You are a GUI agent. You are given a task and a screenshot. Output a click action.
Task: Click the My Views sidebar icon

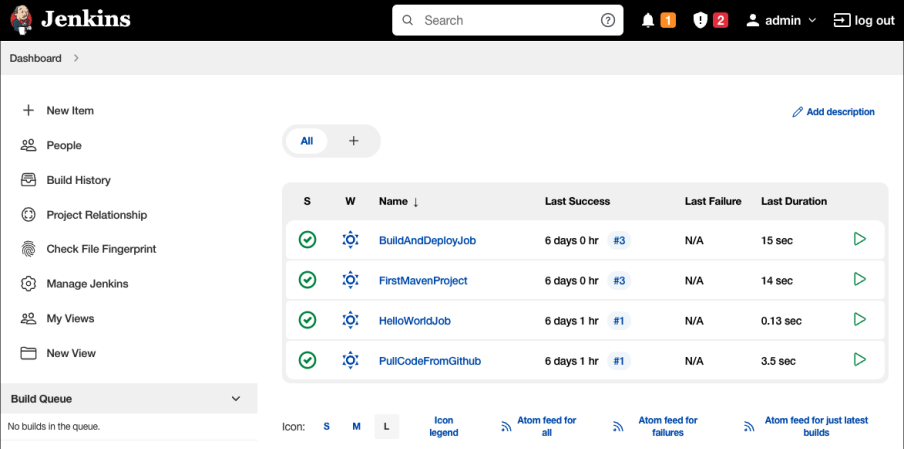28,318
